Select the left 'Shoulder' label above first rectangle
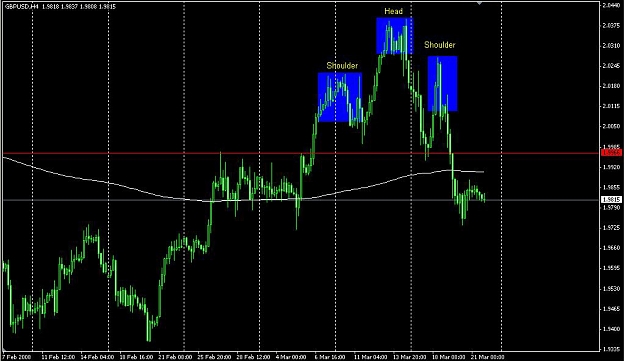The image size is (625, 361). pyautogui.click(x=342, y=65)
